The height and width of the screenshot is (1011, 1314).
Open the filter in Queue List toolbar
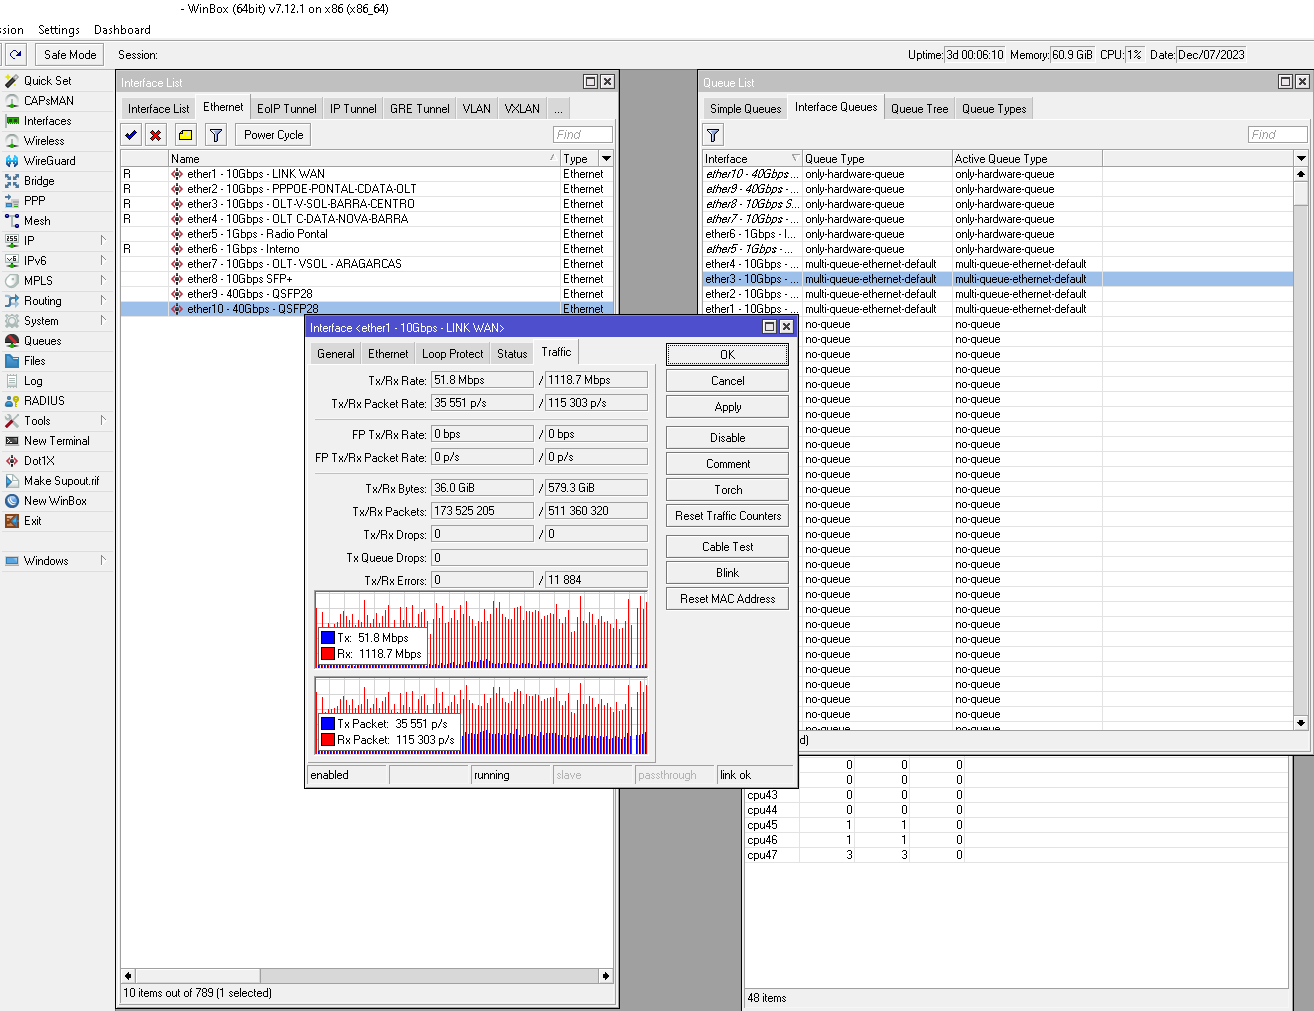(x=713, y=135)
